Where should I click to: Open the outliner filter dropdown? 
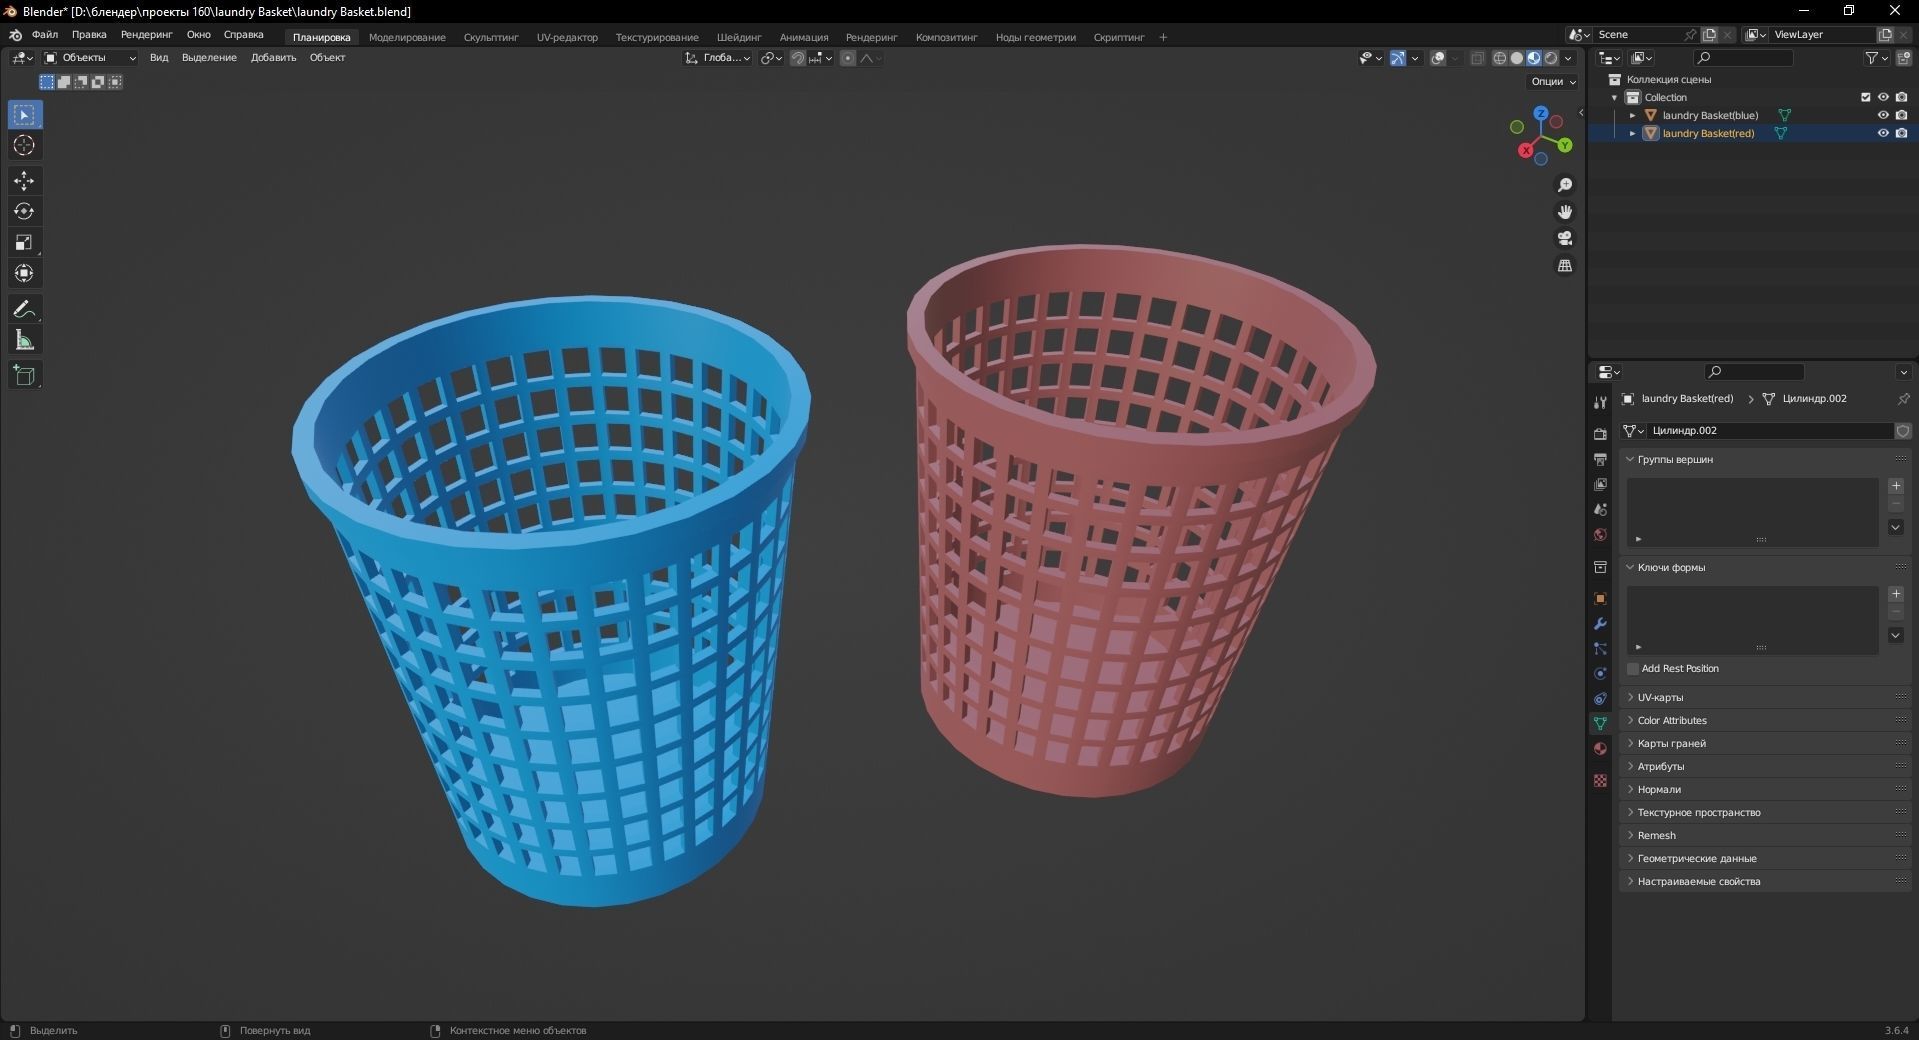pos(1876,58)
